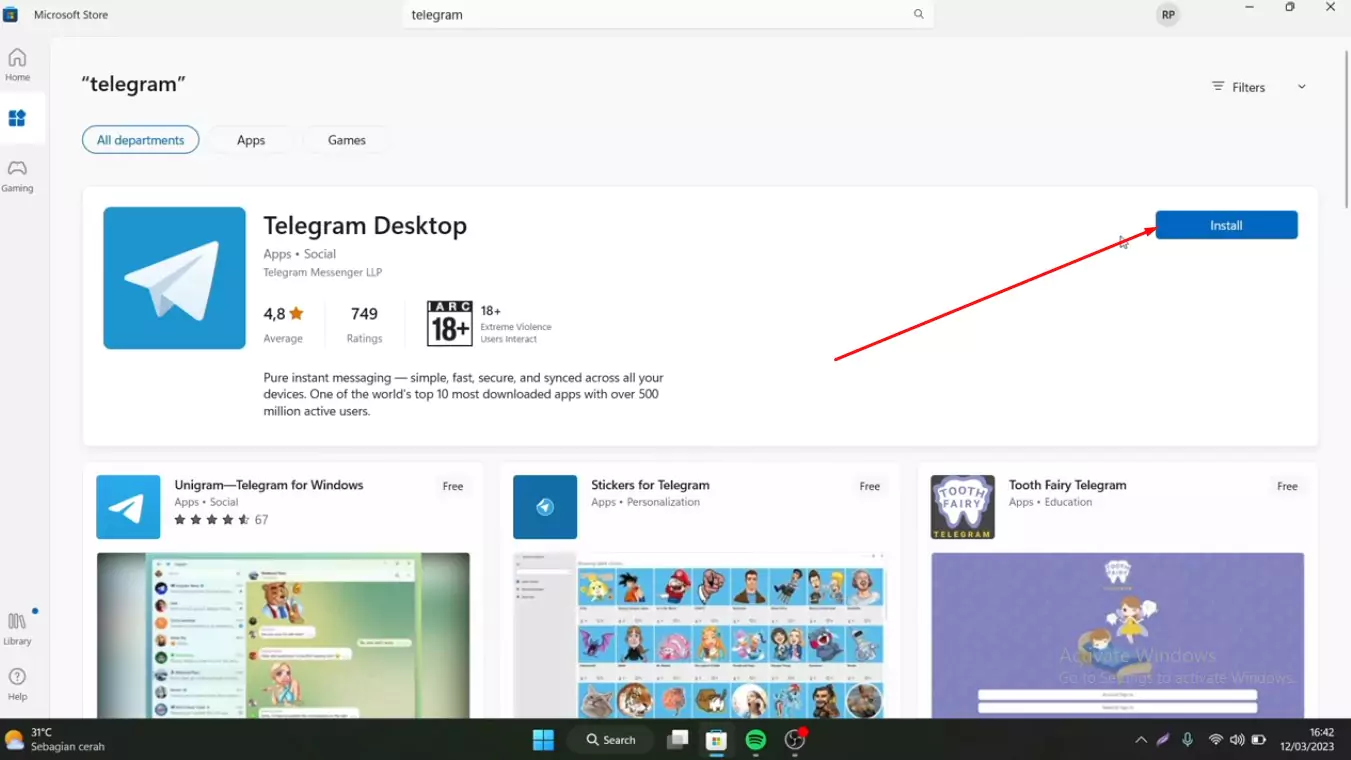This screenshot has width=1351, height=760.
Task: Click the Apps • Social text under Telegram Desktop
Action: coord(300,254)
